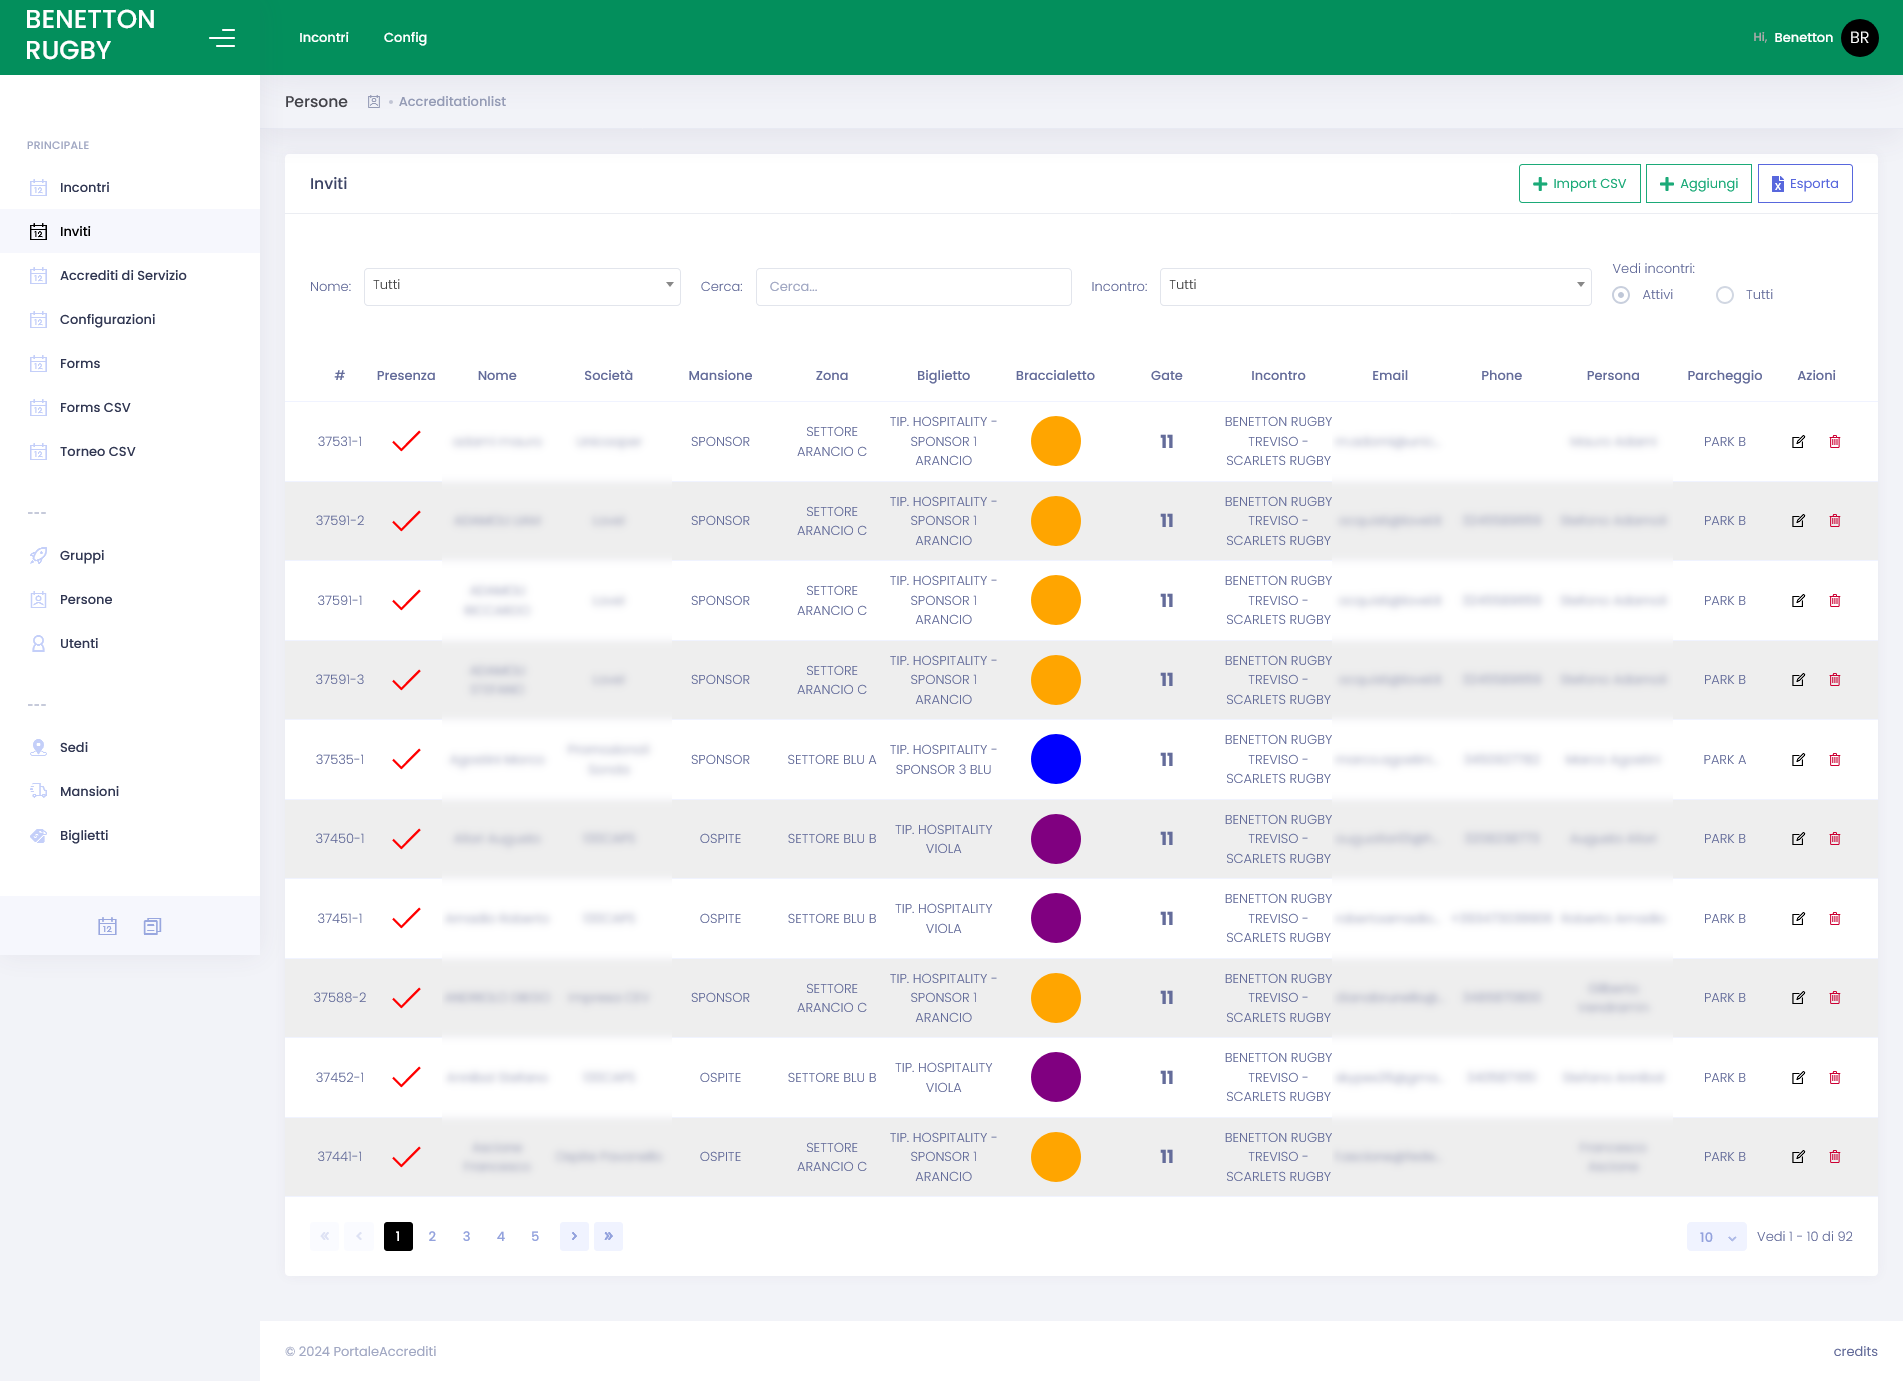Delete invite row 37451-1
The height and width of the screenshot is (1381, 1903).
(x=1835, y=919)
